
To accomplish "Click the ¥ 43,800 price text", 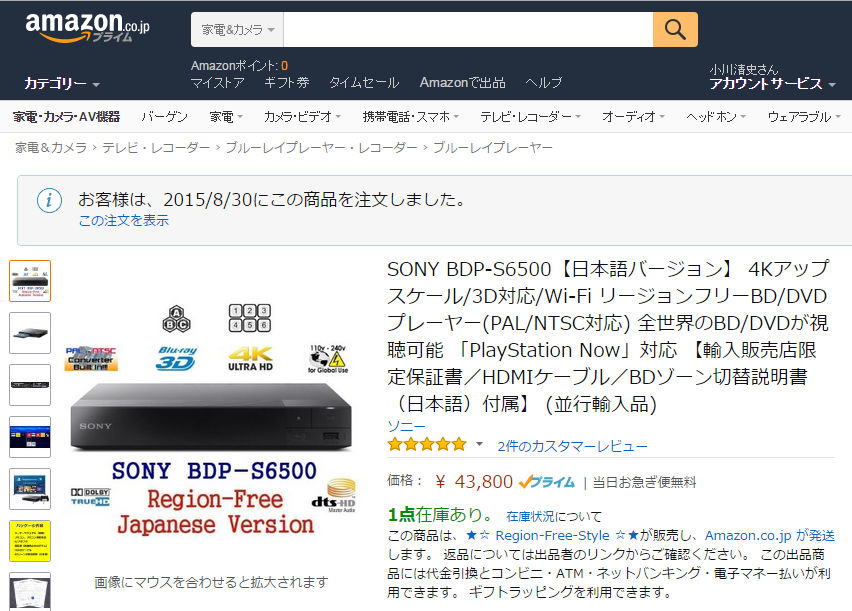I will click(x=474, y=482).
